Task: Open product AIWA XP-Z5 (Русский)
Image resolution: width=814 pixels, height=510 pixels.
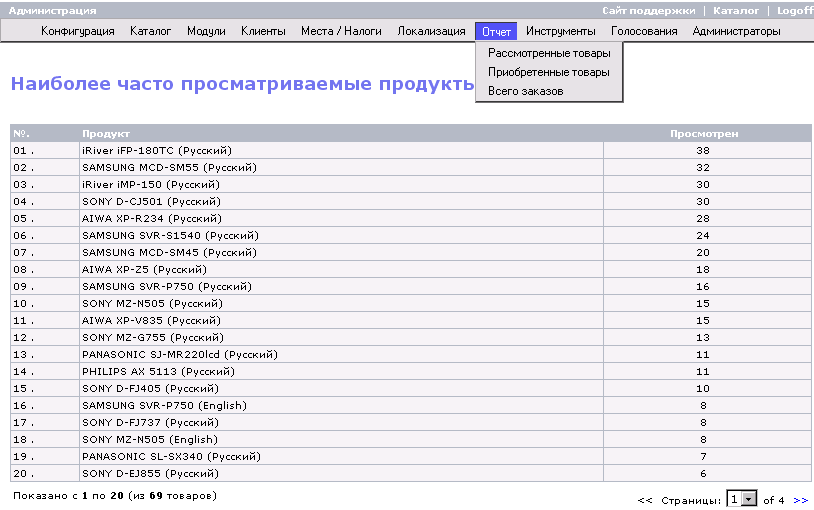Action: (x=144, y=270)
